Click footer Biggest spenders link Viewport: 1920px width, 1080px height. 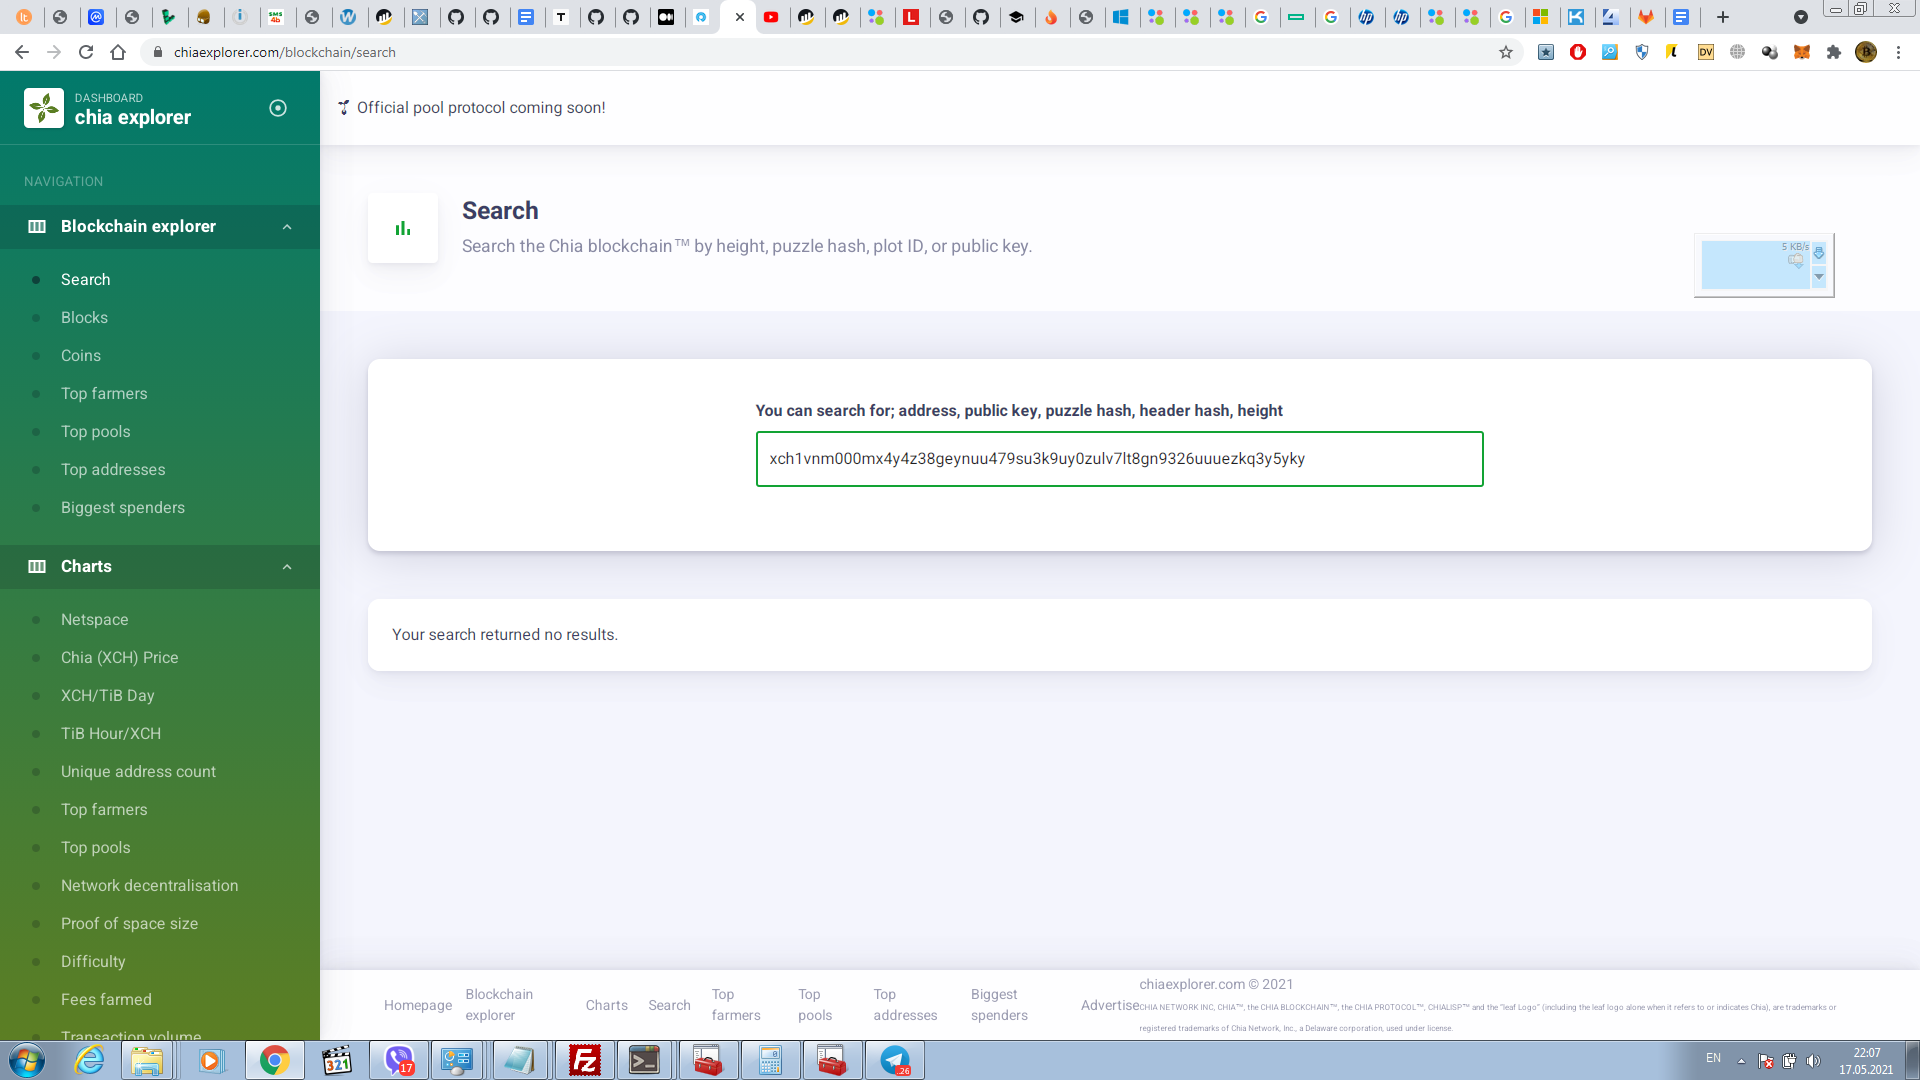[x=999, y=1004]
